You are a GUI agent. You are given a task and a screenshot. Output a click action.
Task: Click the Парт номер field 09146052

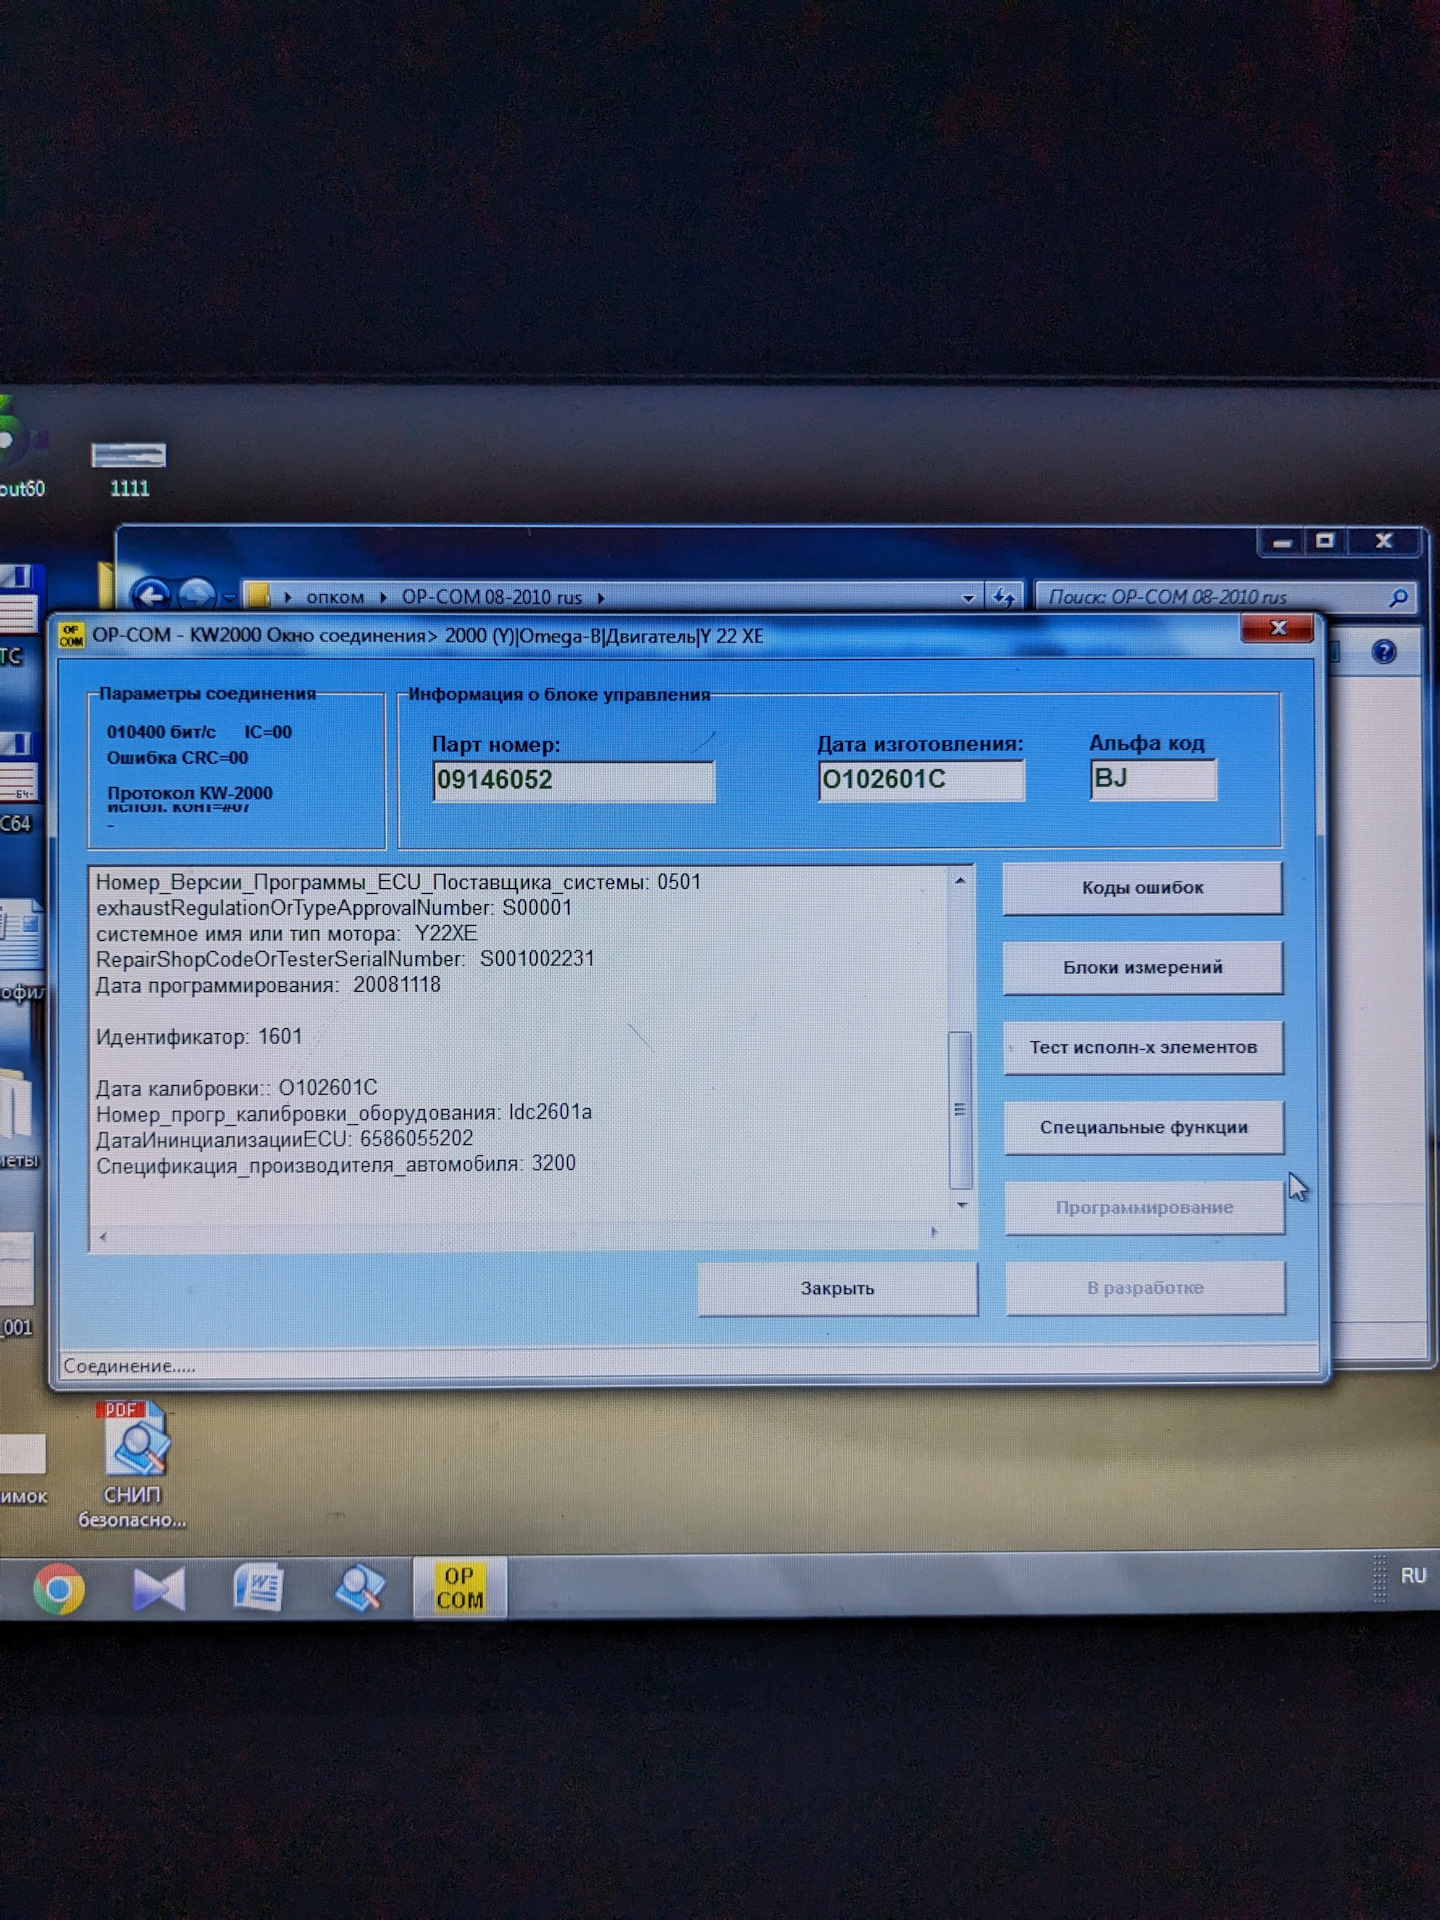click(573, 781)
